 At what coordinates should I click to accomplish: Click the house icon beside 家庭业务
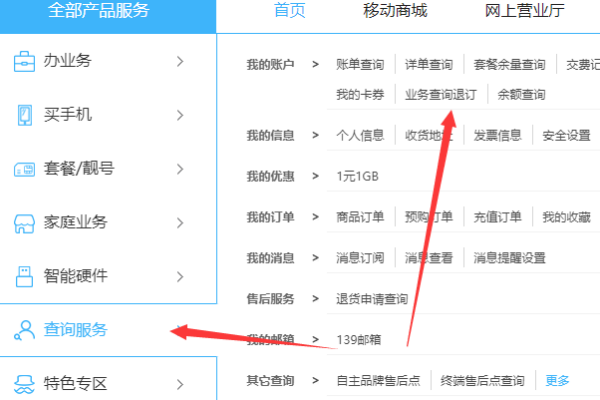click(x=24, y=223)
